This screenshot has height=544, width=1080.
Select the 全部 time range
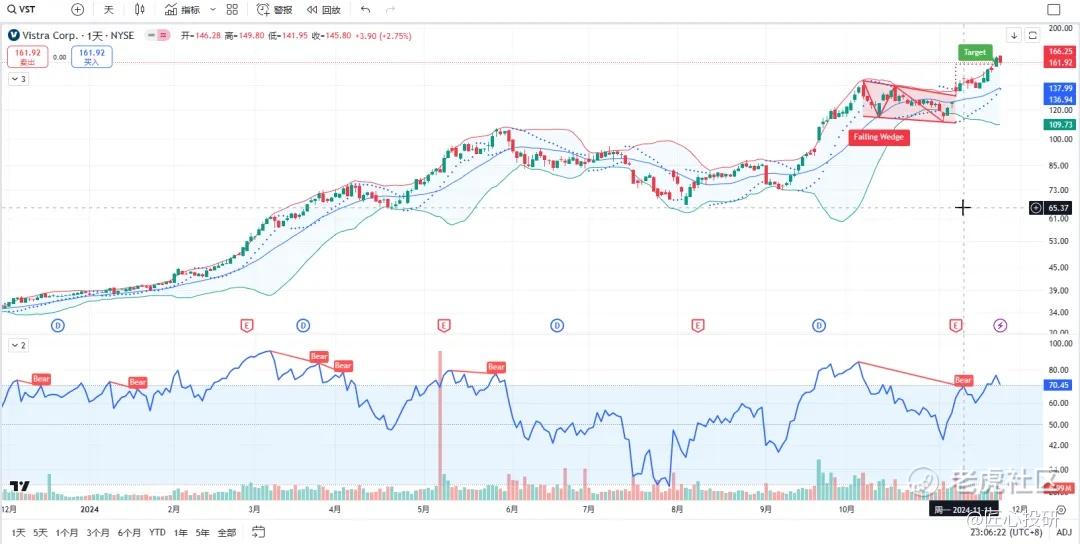(x=227, y=532)
